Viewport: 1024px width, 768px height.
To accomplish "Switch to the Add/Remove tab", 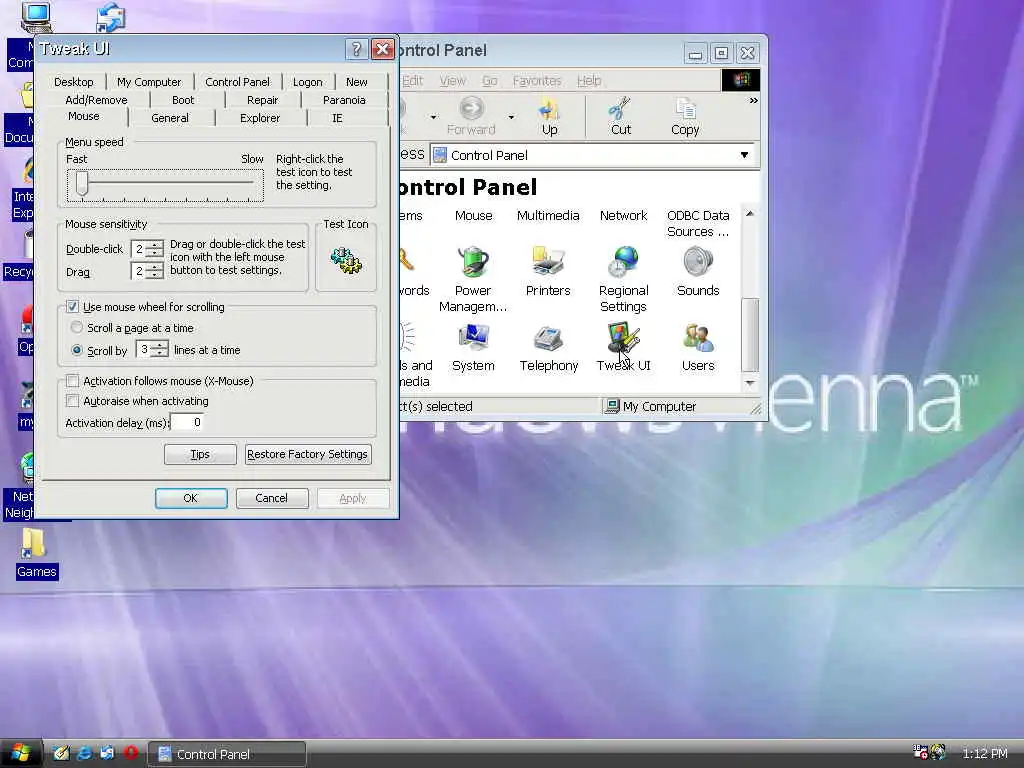I will click(x=96, y=100).
